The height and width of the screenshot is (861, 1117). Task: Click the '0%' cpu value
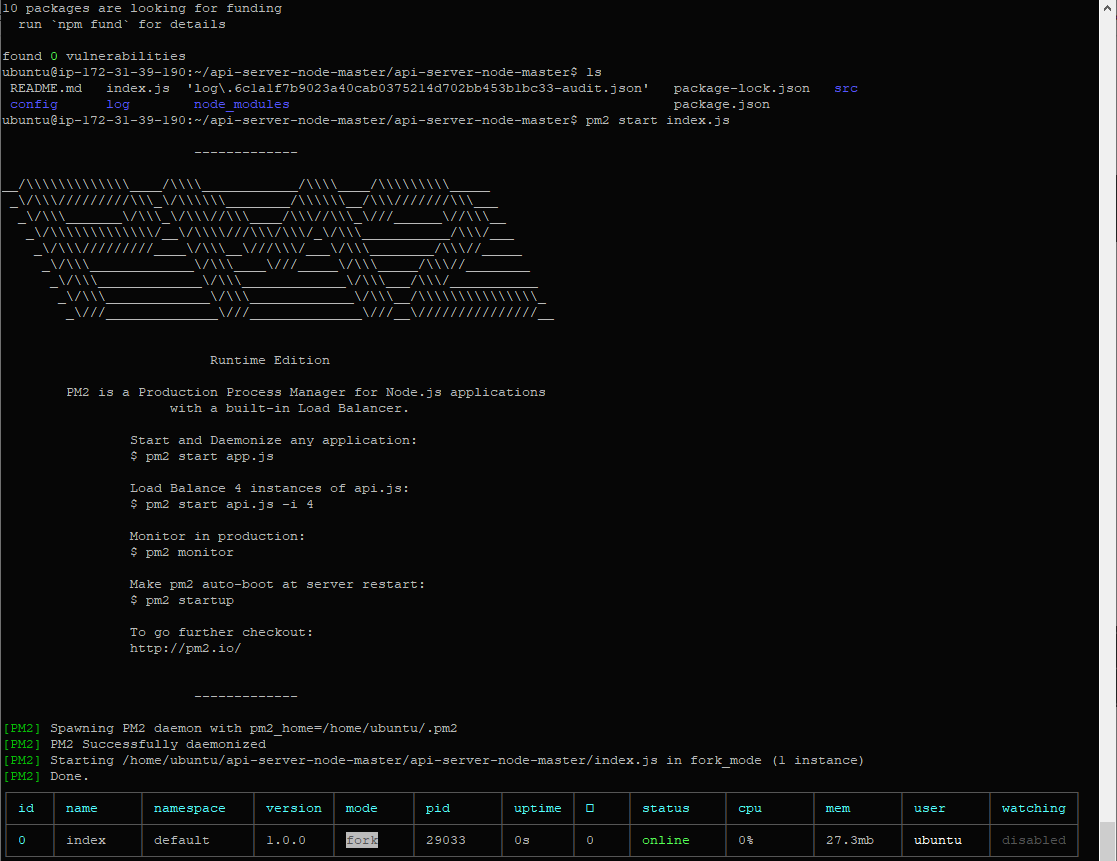tap(746, 840)
